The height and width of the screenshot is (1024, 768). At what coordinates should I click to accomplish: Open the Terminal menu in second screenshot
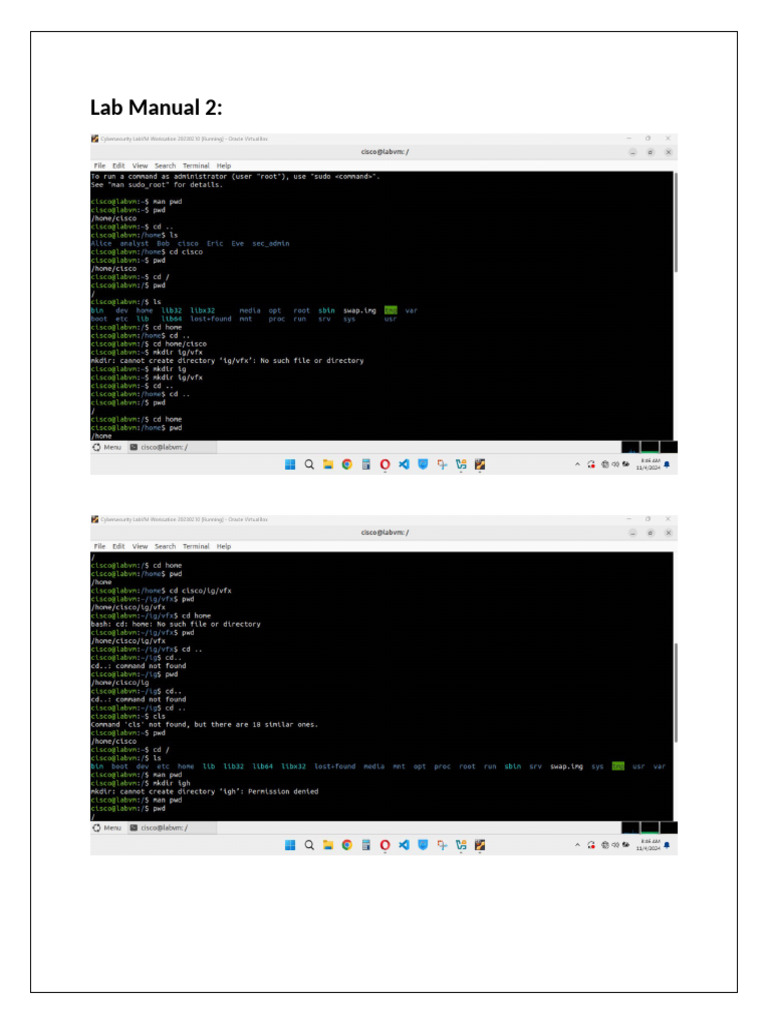pos(196,547)
